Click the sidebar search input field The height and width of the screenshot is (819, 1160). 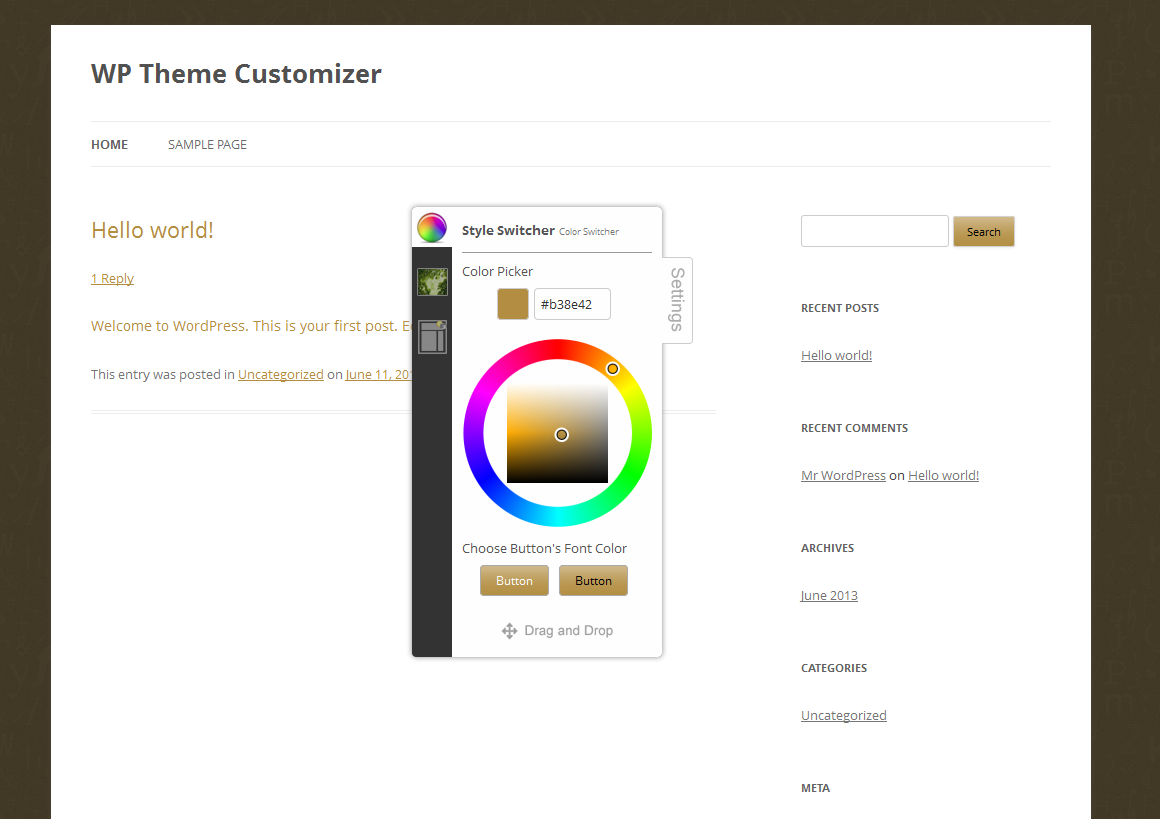point(874,231)
